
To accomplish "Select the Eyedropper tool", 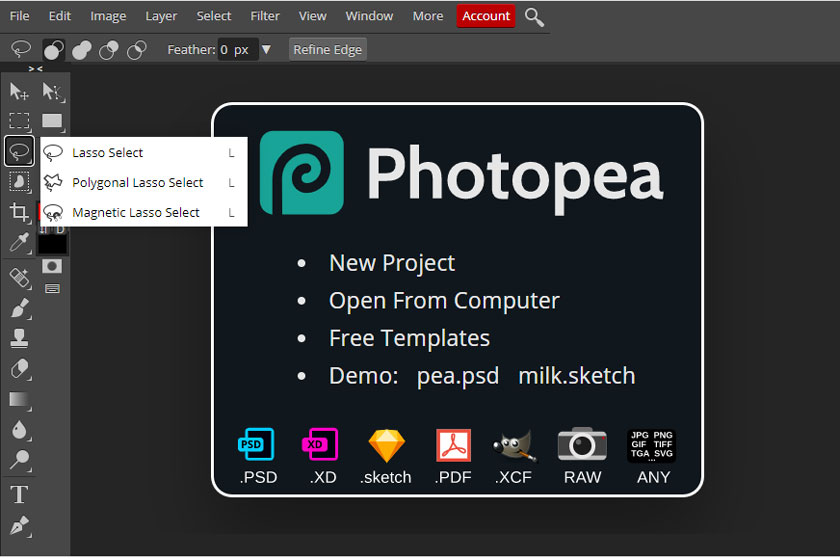I will (x=19, y=242).
